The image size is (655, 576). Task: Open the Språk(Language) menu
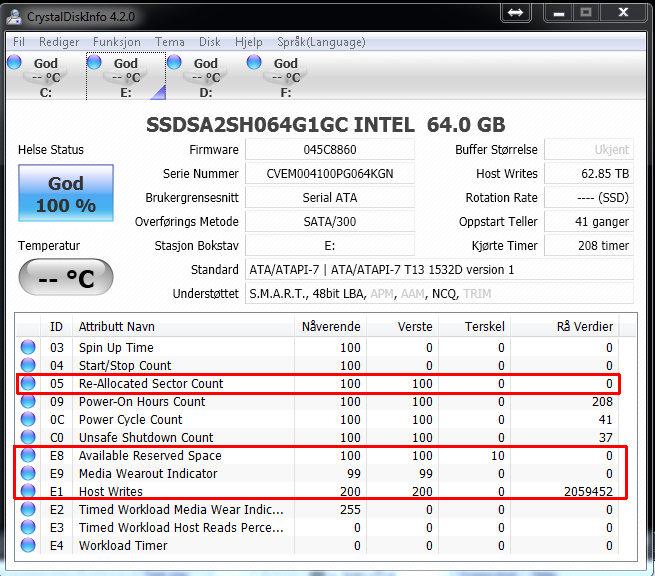tap(321, 42)
